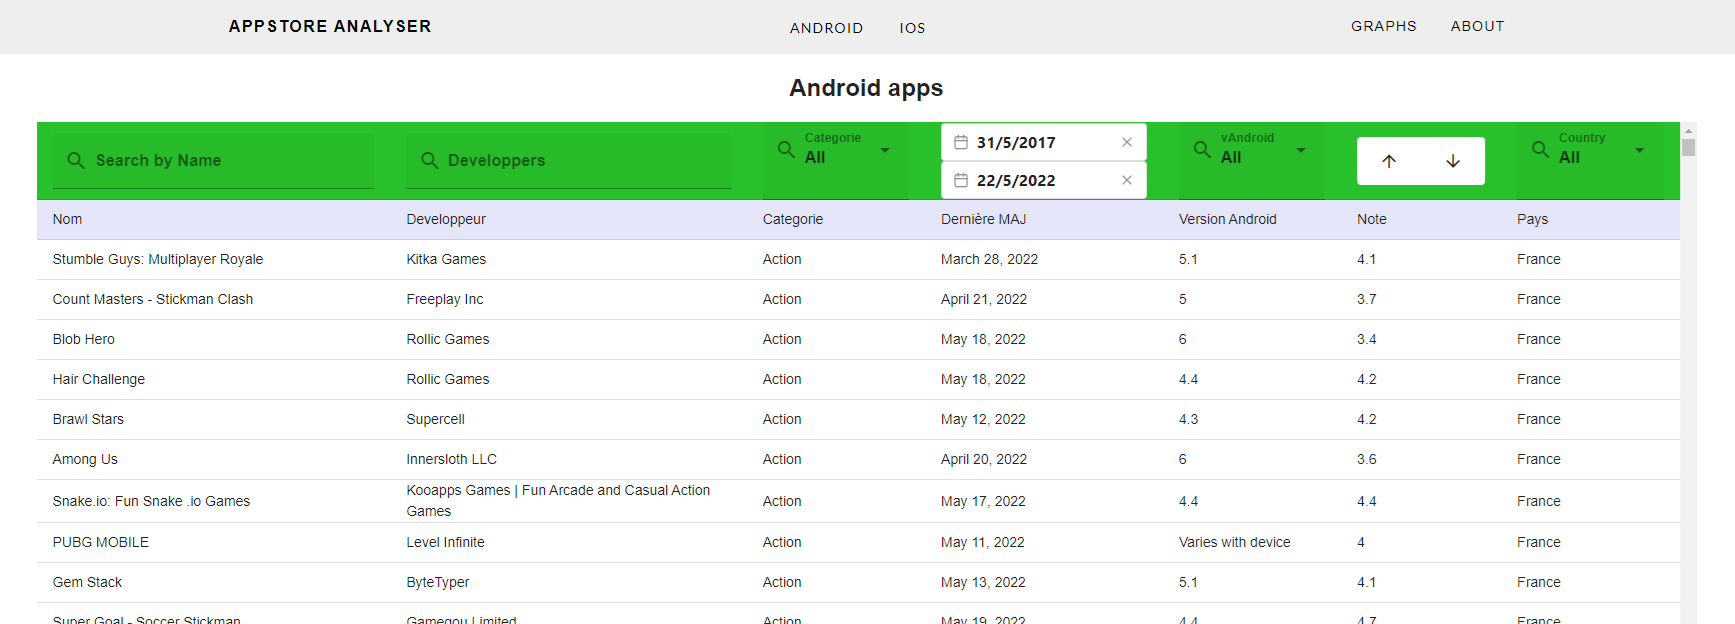
Task: Click the April 20, 2022 date cell
Action: (984, 459)
